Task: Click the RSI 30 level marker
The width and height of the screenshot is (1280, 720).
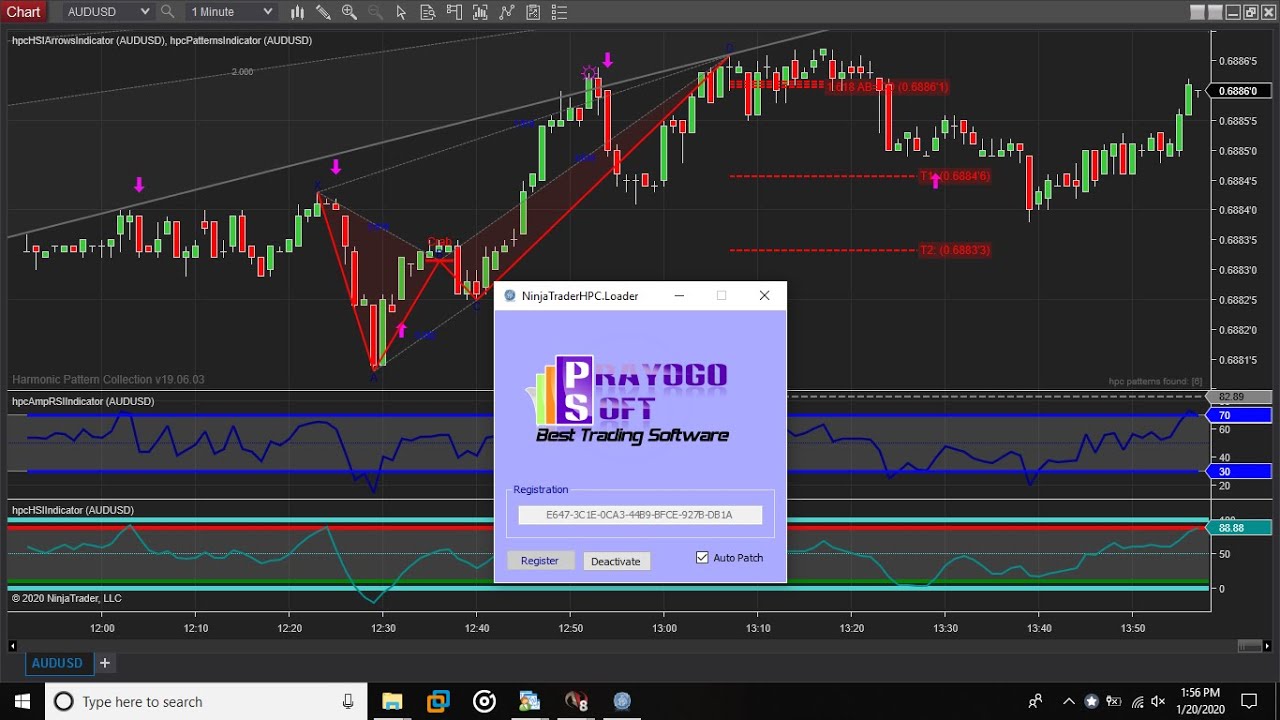Action: click(1241, 471)
